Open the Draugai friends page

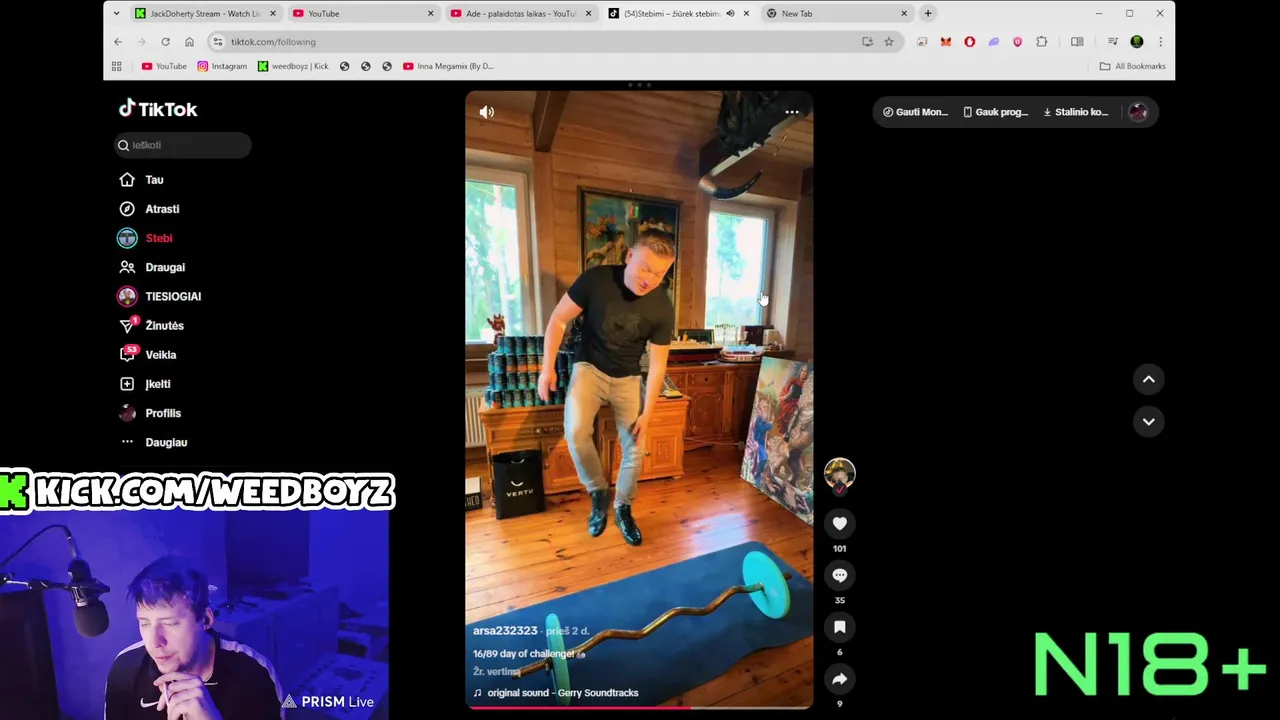pos(165,267)
